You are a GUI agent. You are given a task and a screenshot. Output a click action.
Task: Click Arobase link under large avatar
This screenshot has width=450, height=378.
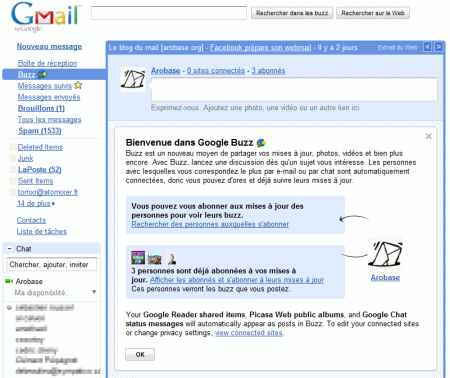pyautogui.click(x=385, y=278)
